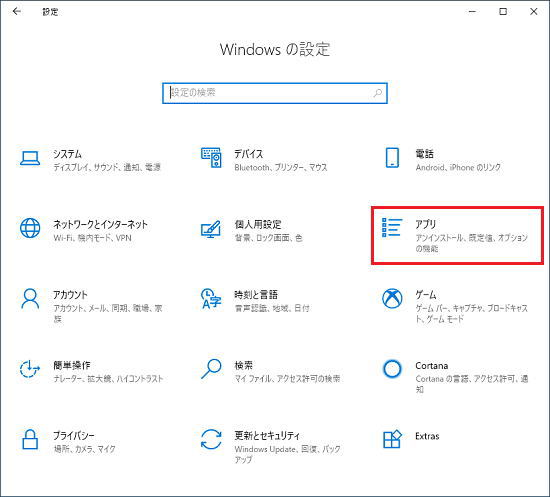
Task: Select the ネットワークとインターネット title
Action: coord(100,224)
